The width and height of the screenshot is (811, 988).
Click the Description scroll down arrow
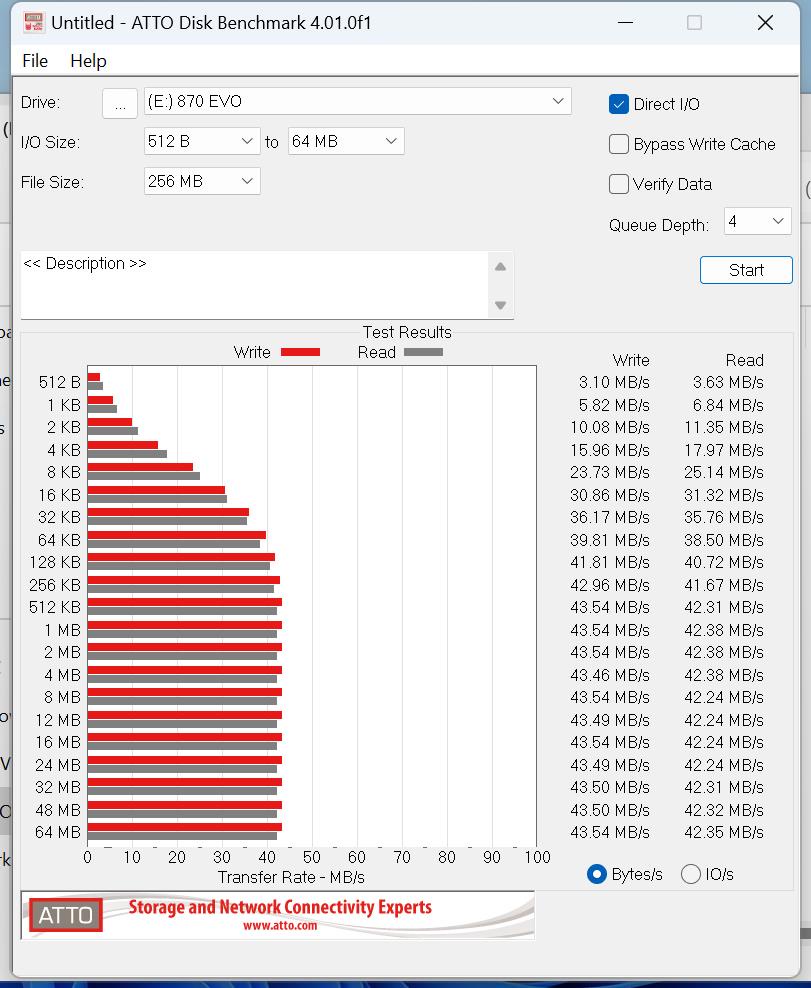[x=500, y=305]
